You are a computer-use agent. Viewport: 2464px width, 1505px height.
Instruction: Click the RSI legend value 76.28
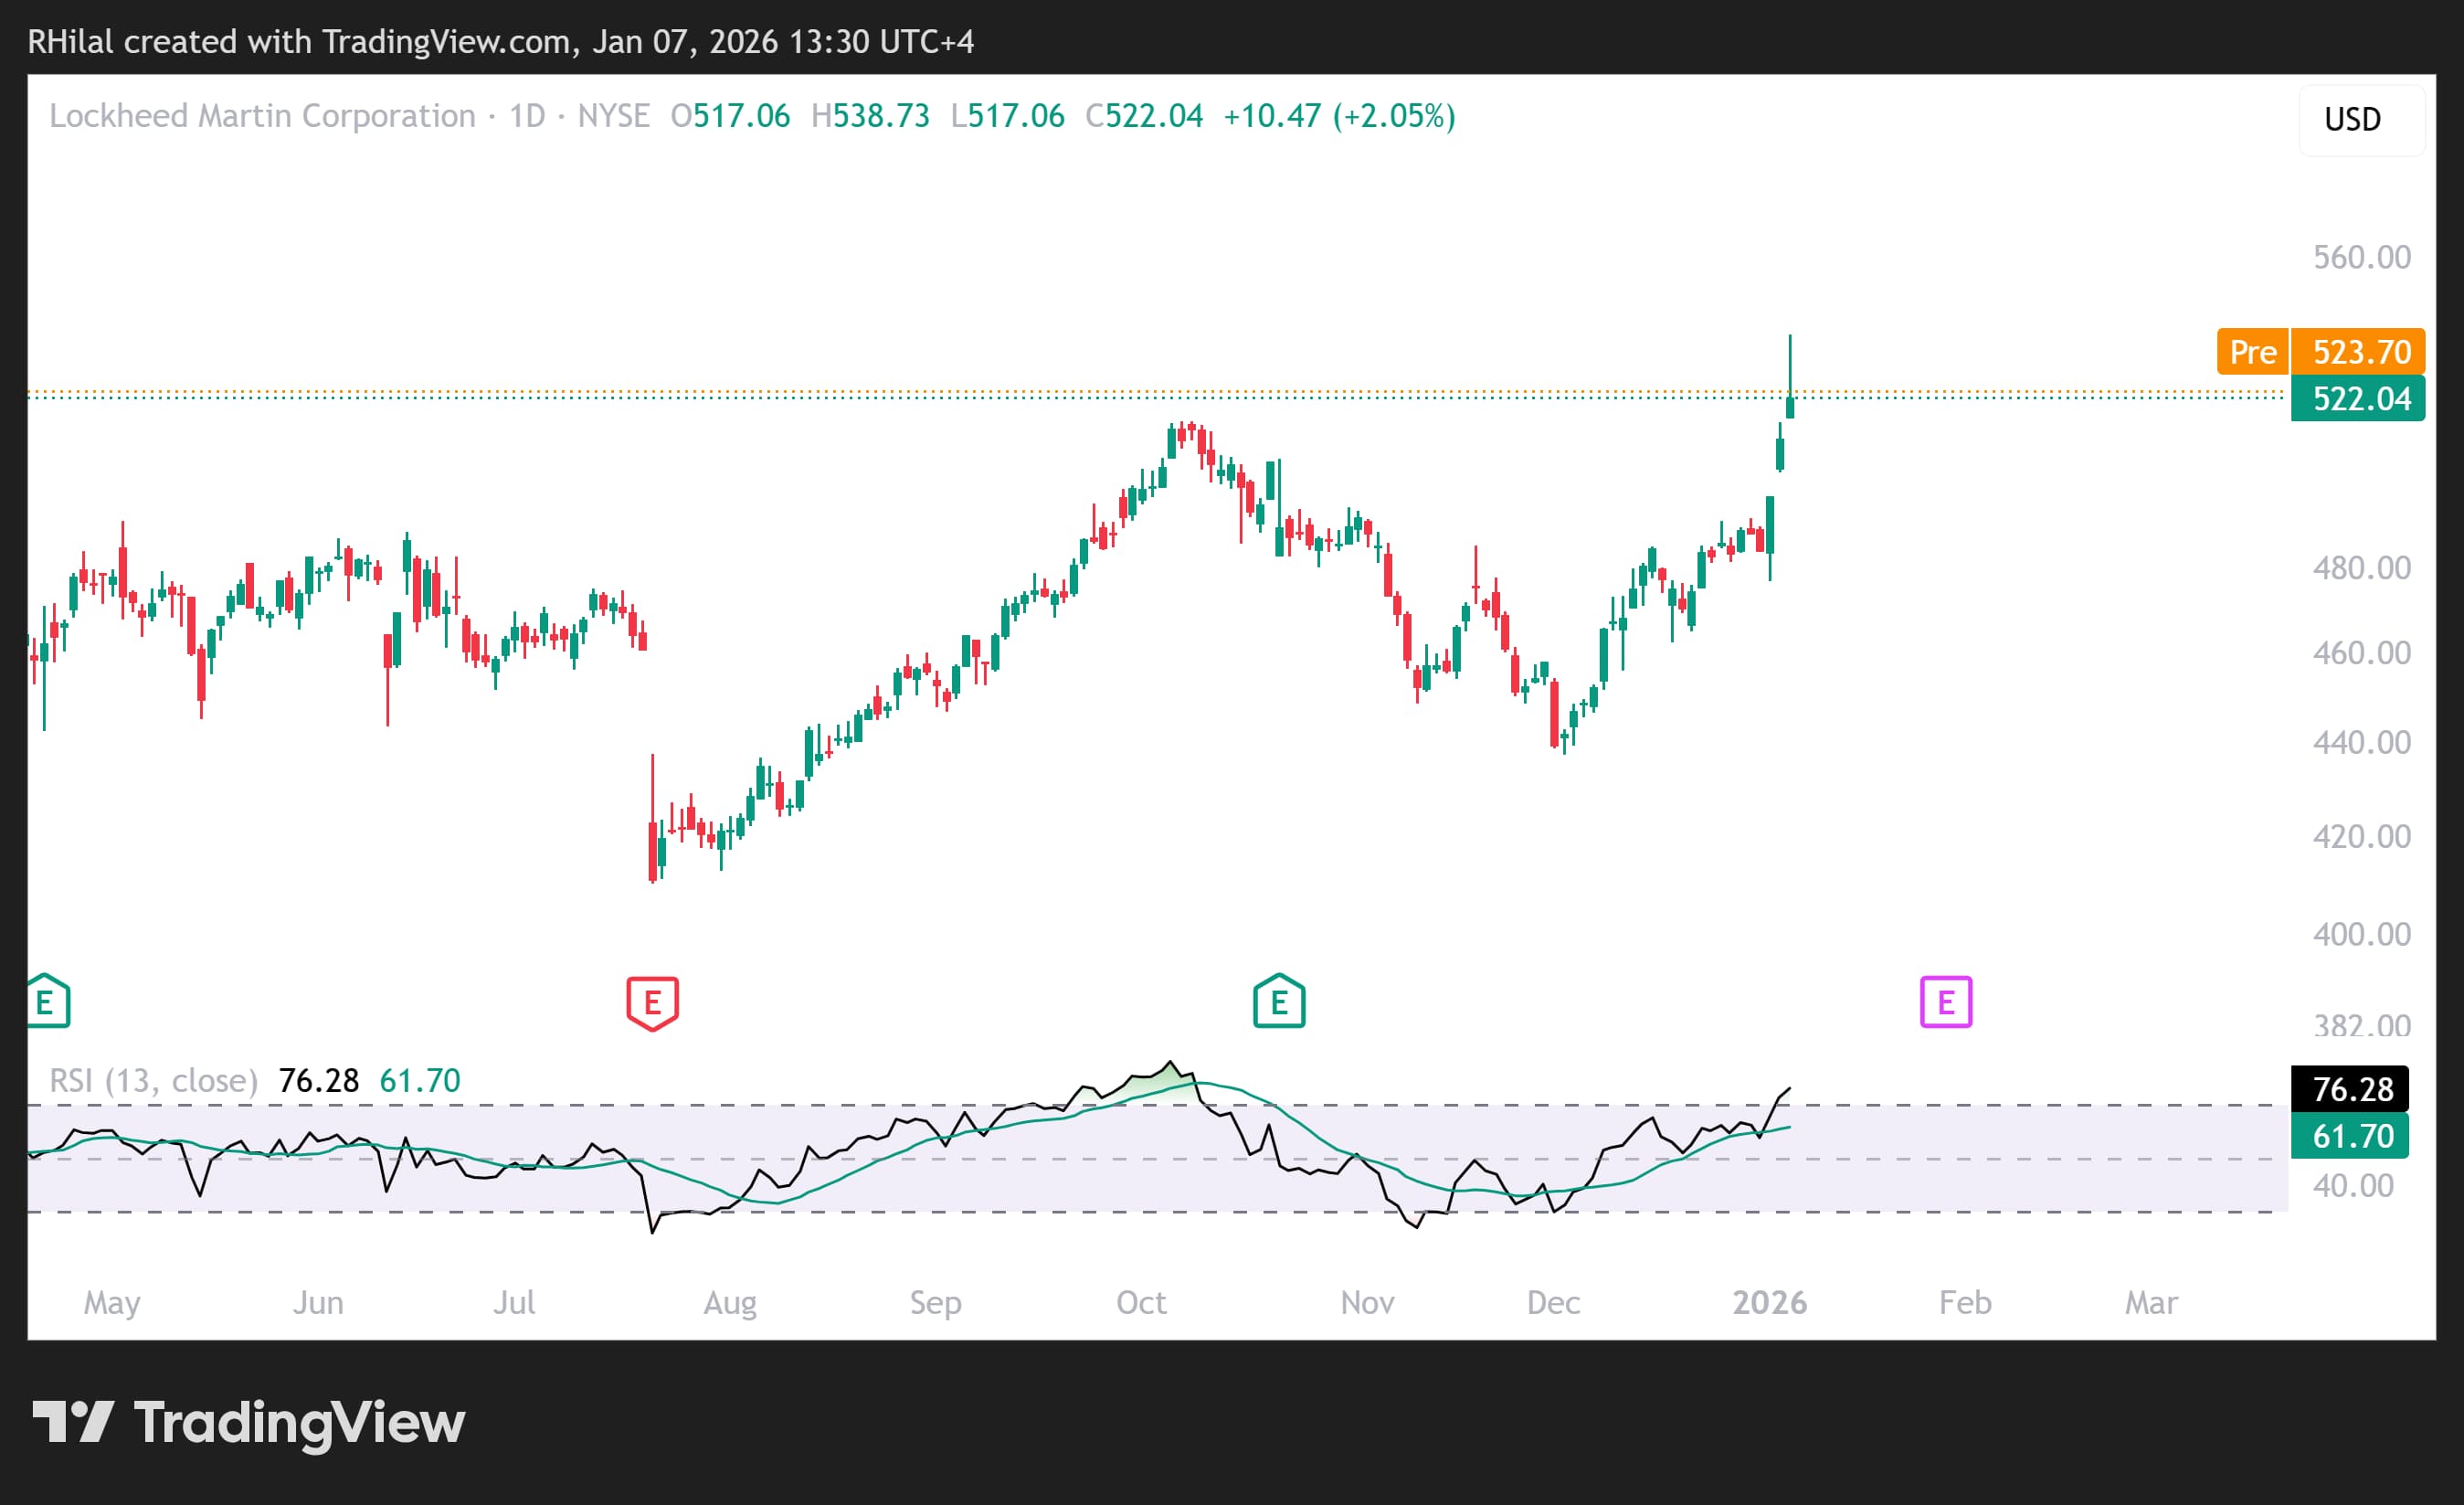click(318, 1081)
